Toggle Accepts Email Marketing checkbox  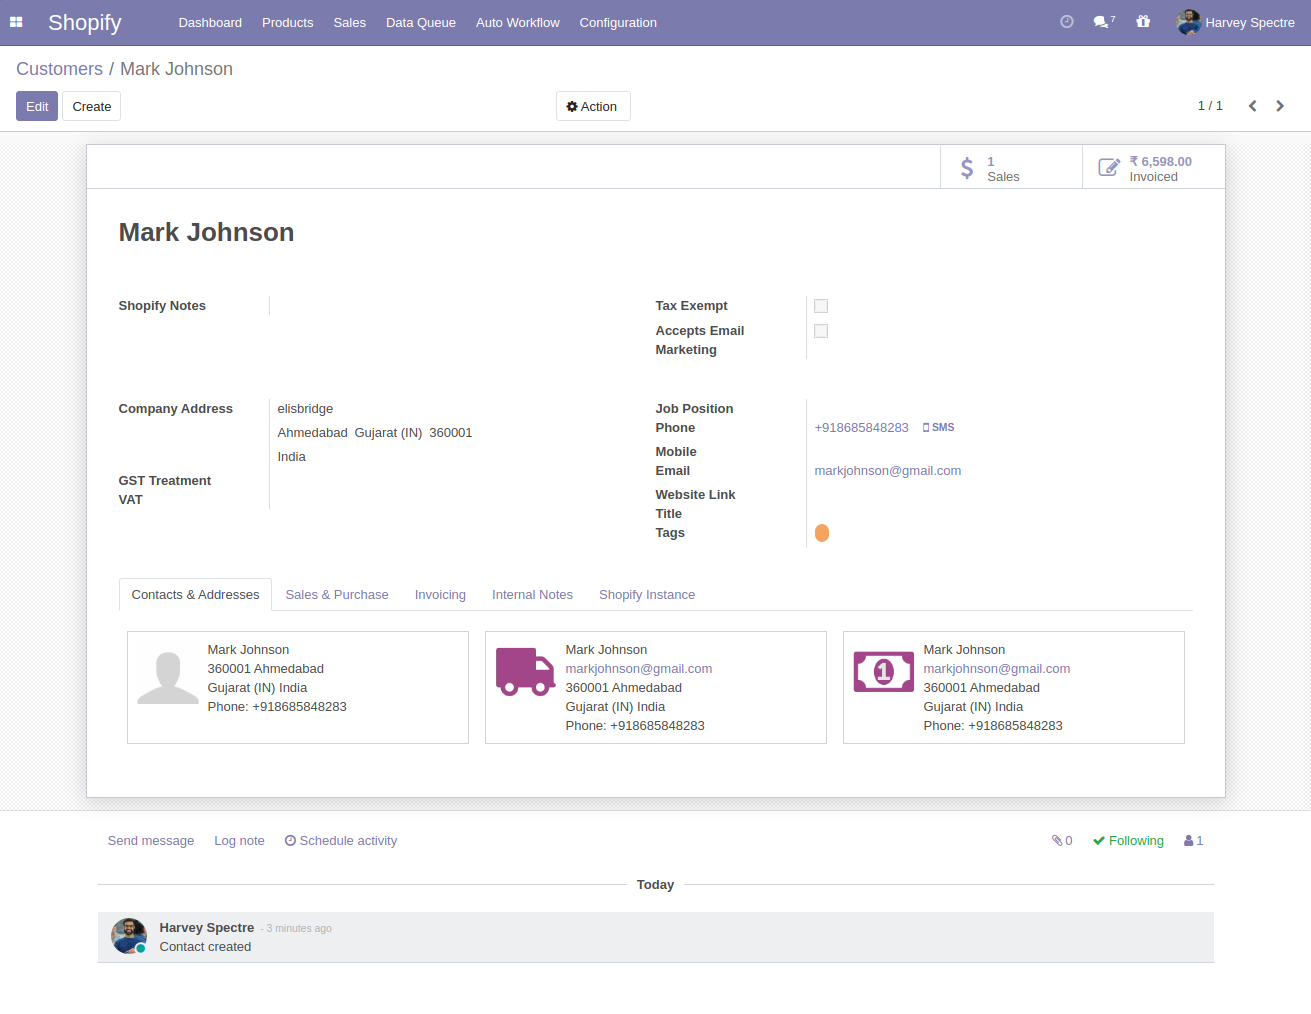click(x=821, y=331)
